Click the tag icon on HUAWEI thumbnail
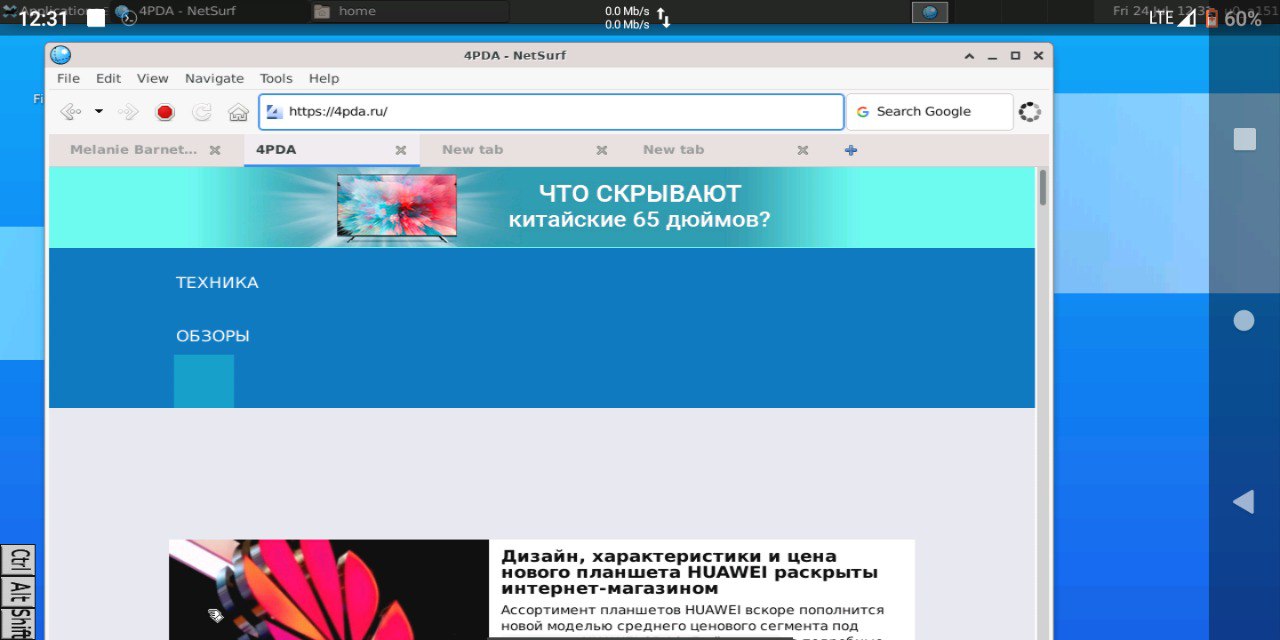1280x640 pixels. (x=215, y=615)
